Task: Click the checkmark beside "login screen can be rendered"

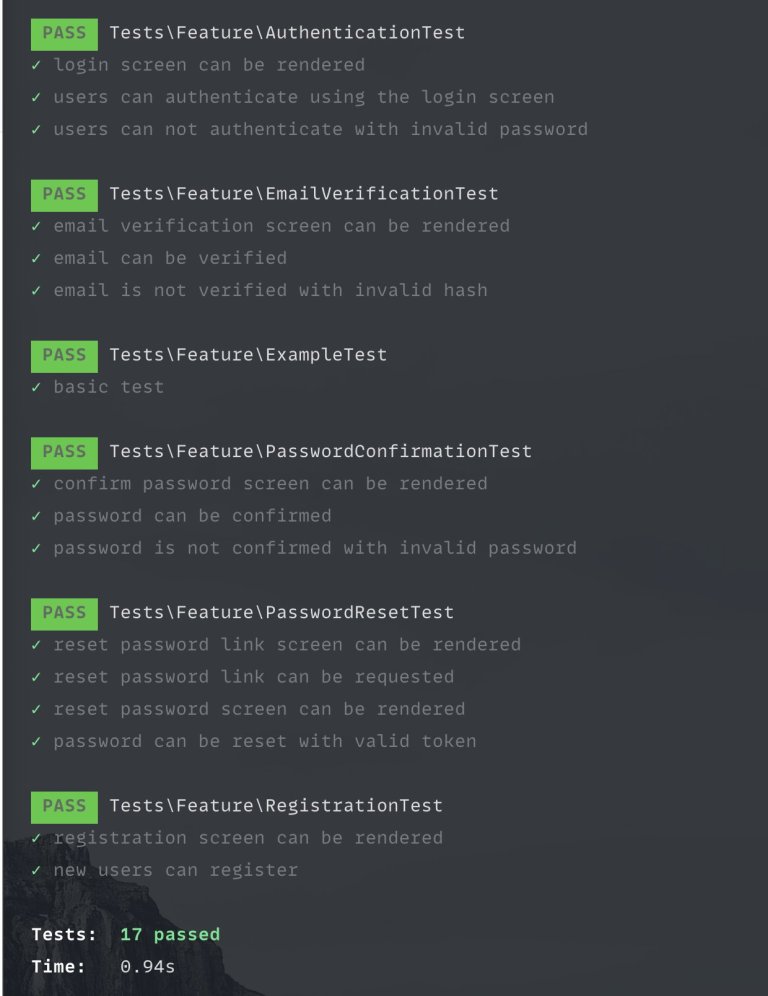Action: coord(36,66)
